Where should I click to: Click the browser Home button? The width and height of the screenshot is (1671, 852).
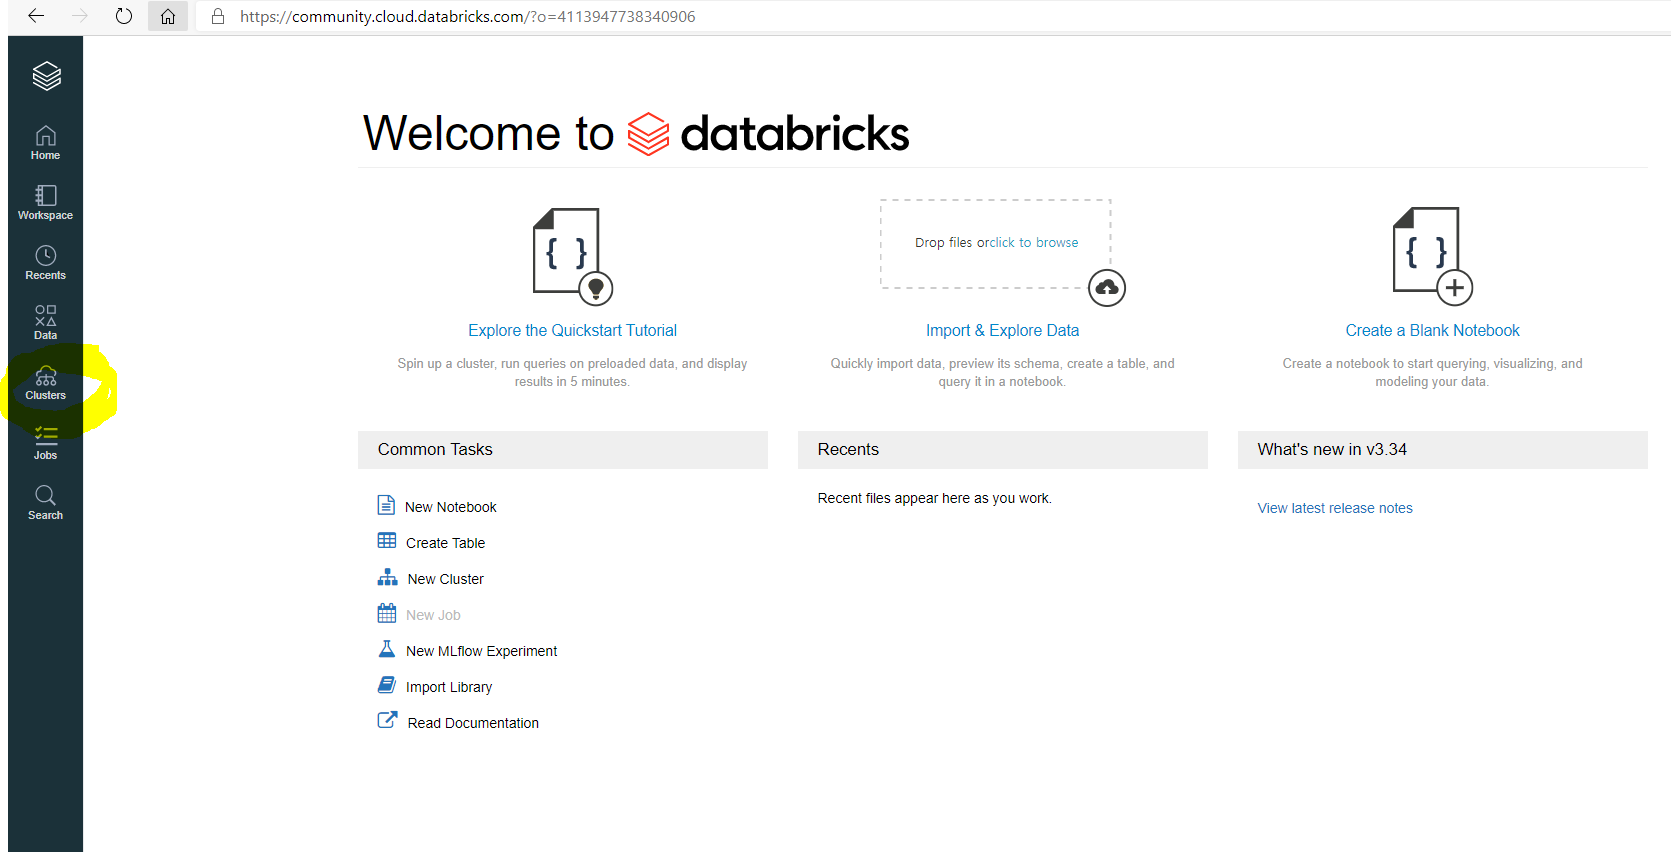click(168, 16)
